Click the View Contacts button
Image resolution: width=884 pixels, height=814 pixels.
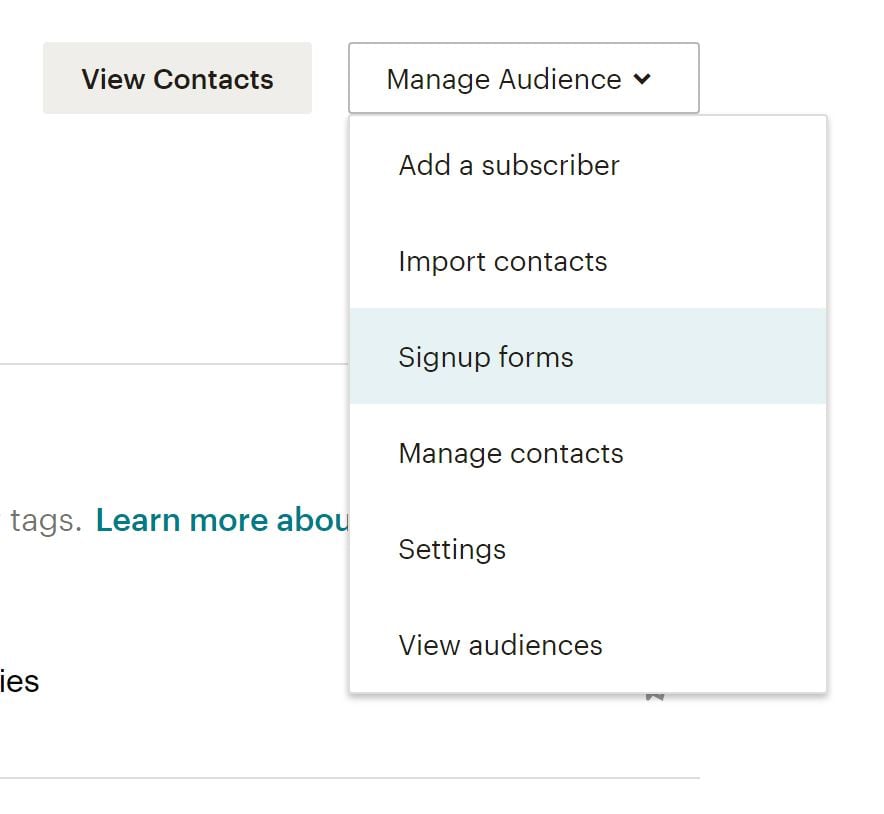[177, 79]
